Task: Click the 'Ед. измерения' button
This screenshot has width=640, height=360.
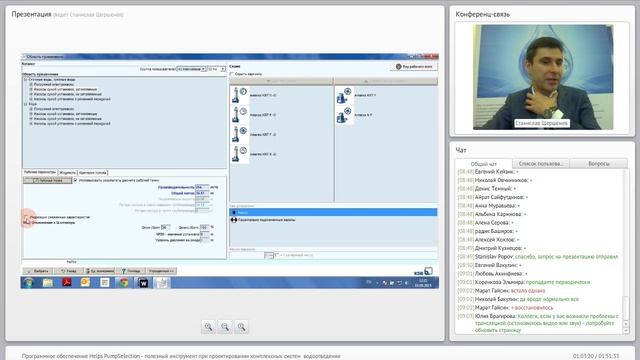Action: coord(100,271)
